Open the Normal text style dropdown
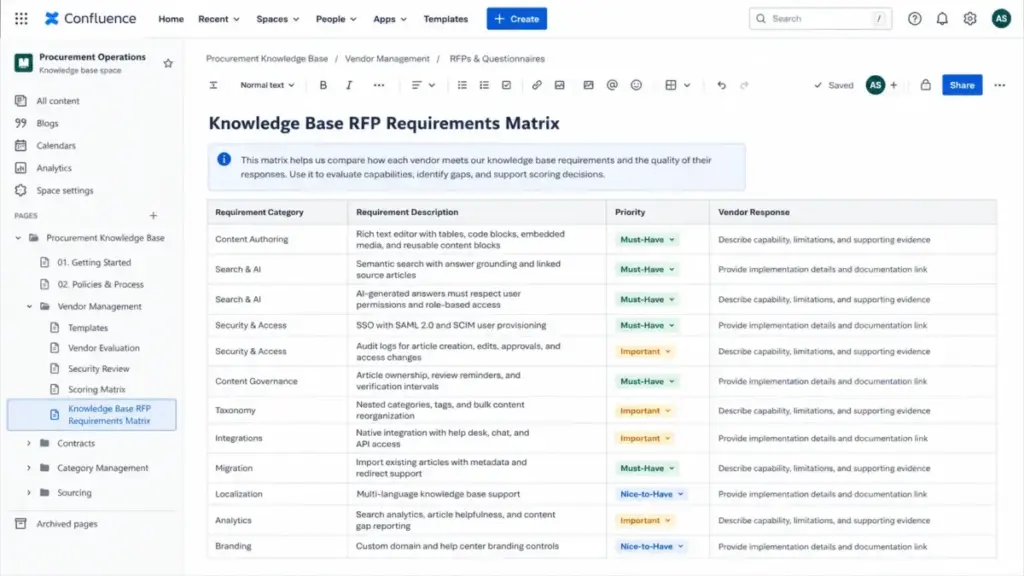This screenshot has width=1024, height=576. click(267, 85)
